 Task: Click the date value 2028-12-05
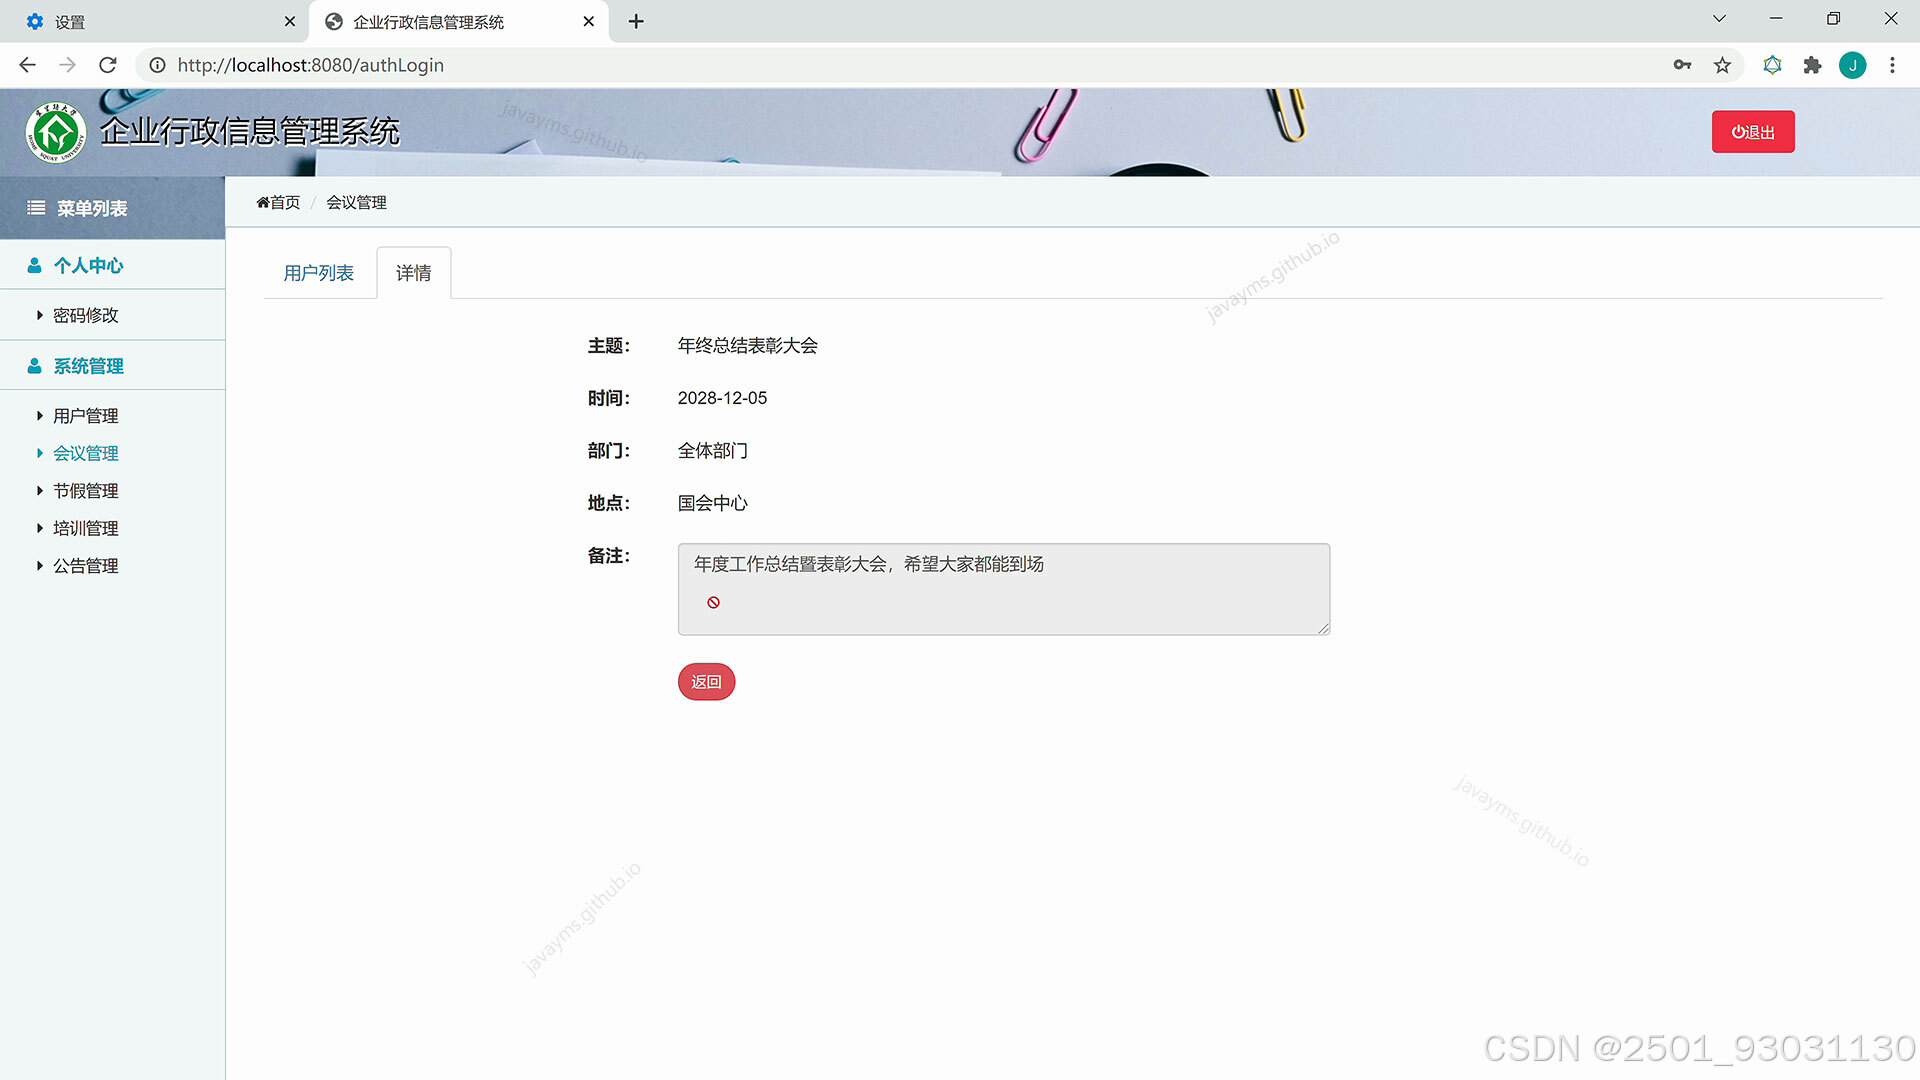[x=722, y=398]
